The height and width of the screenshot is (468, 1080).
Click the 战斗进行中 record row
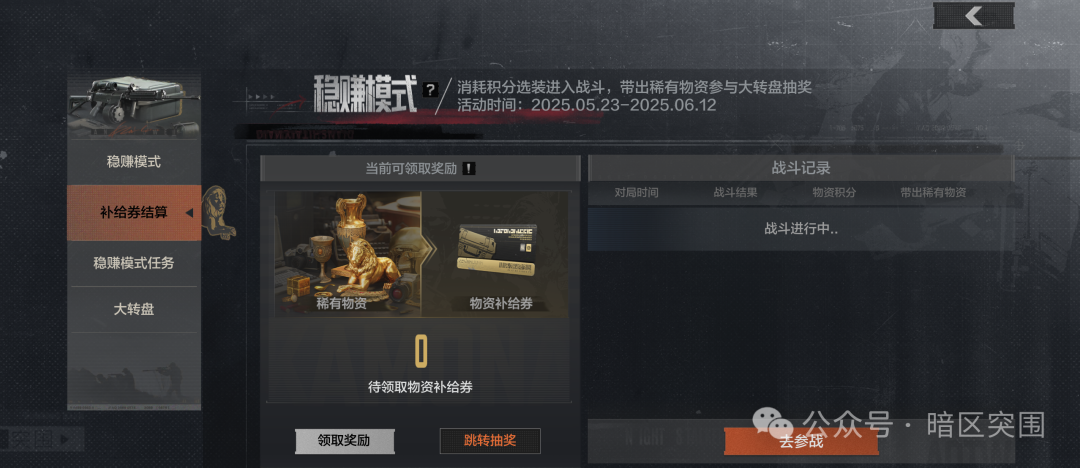[x=801, y=229]
